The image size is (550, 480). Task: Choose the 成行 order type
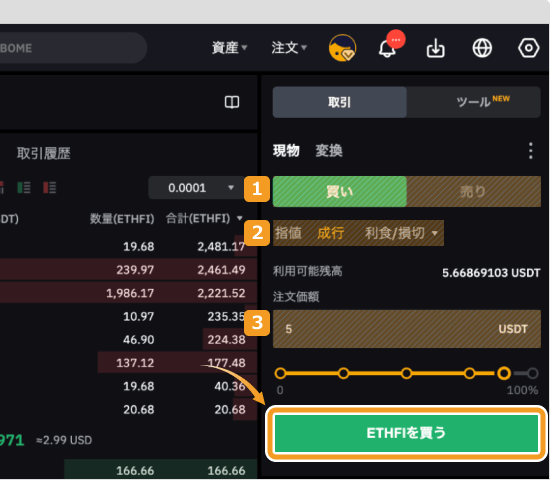(x=330, y=233)
